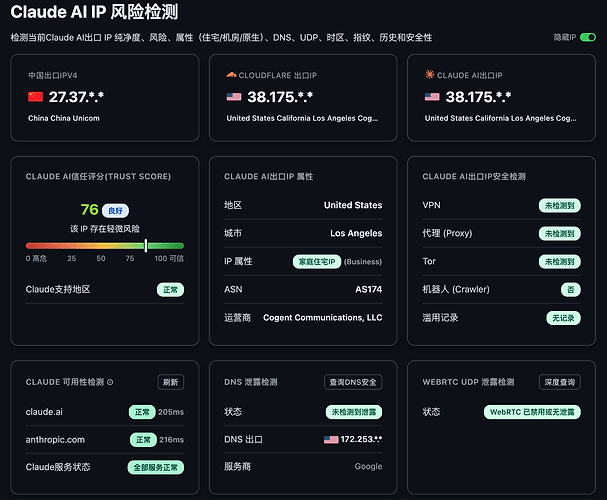Click the 正常 badge for Claude支持地区
Screen dimensions: 607x500
click(170, 290)
